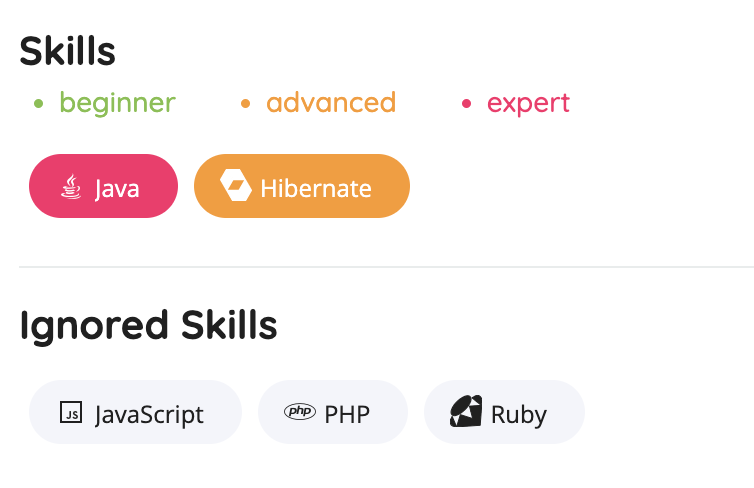Viewport: 754px width, 488px height.
Task: Select the Java skill label text
Action: pos(117,188)
